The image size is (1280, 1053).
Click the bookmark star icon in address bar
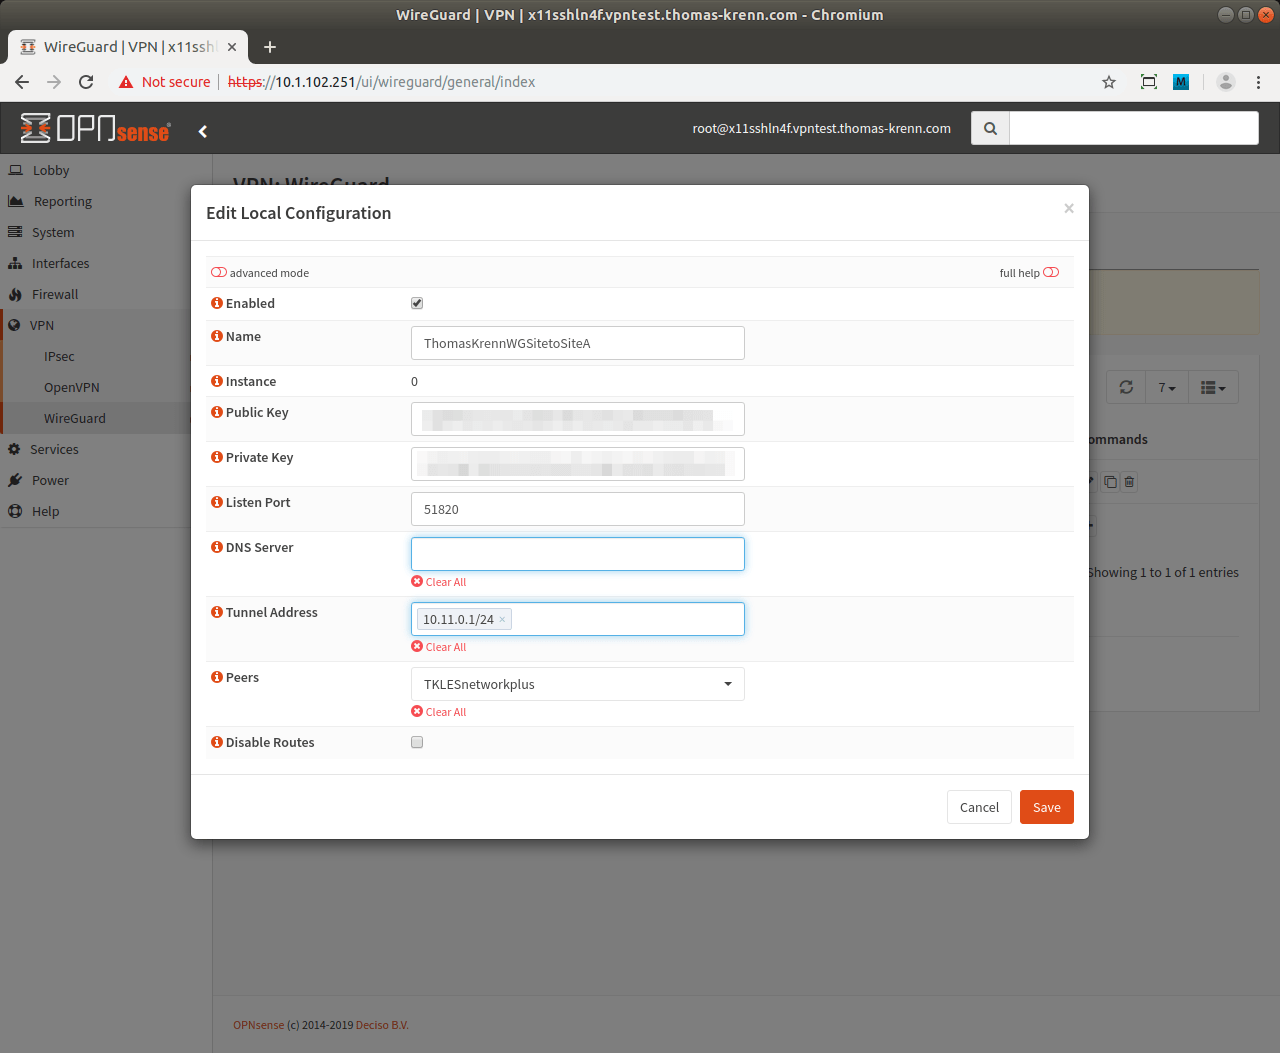1108,82
